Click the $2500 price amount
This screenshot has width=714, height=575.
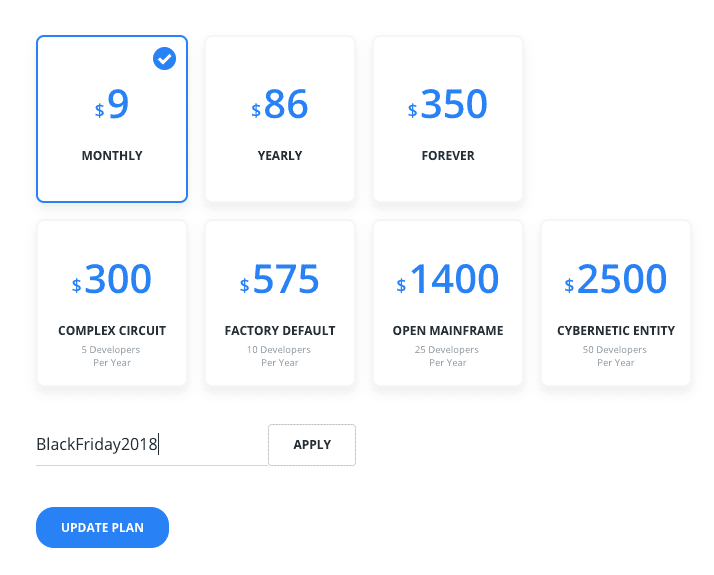[617, 280]
